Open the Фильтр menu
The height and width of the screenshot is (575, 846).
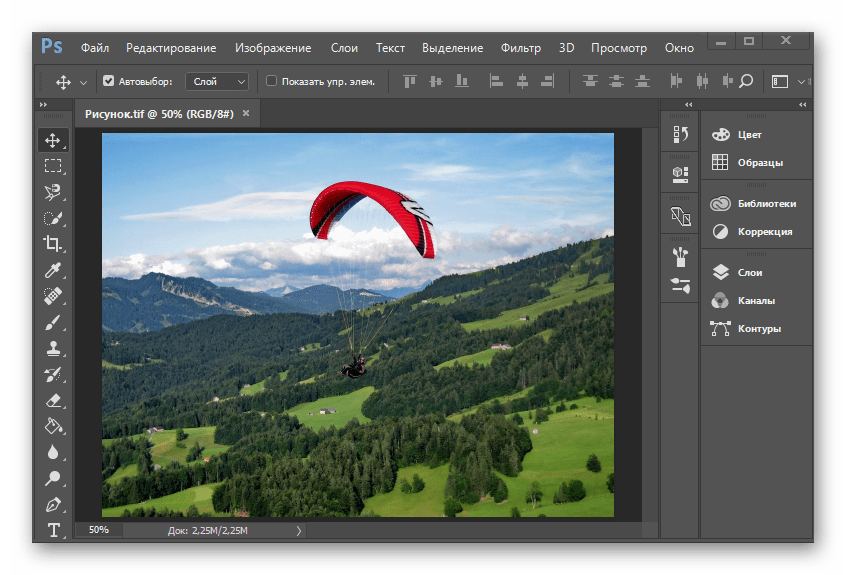pos(521,48)
